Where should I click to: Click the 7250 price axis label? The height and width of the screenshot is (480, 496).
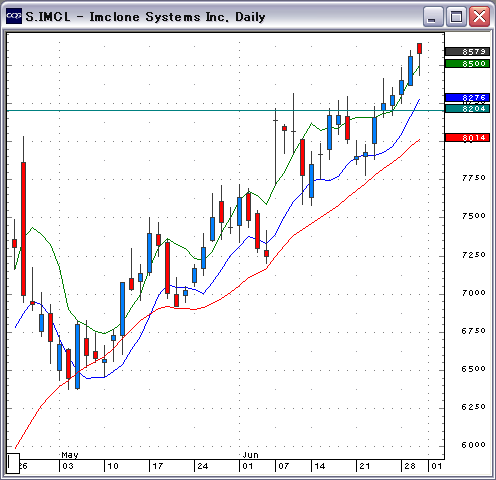[474, 255]
